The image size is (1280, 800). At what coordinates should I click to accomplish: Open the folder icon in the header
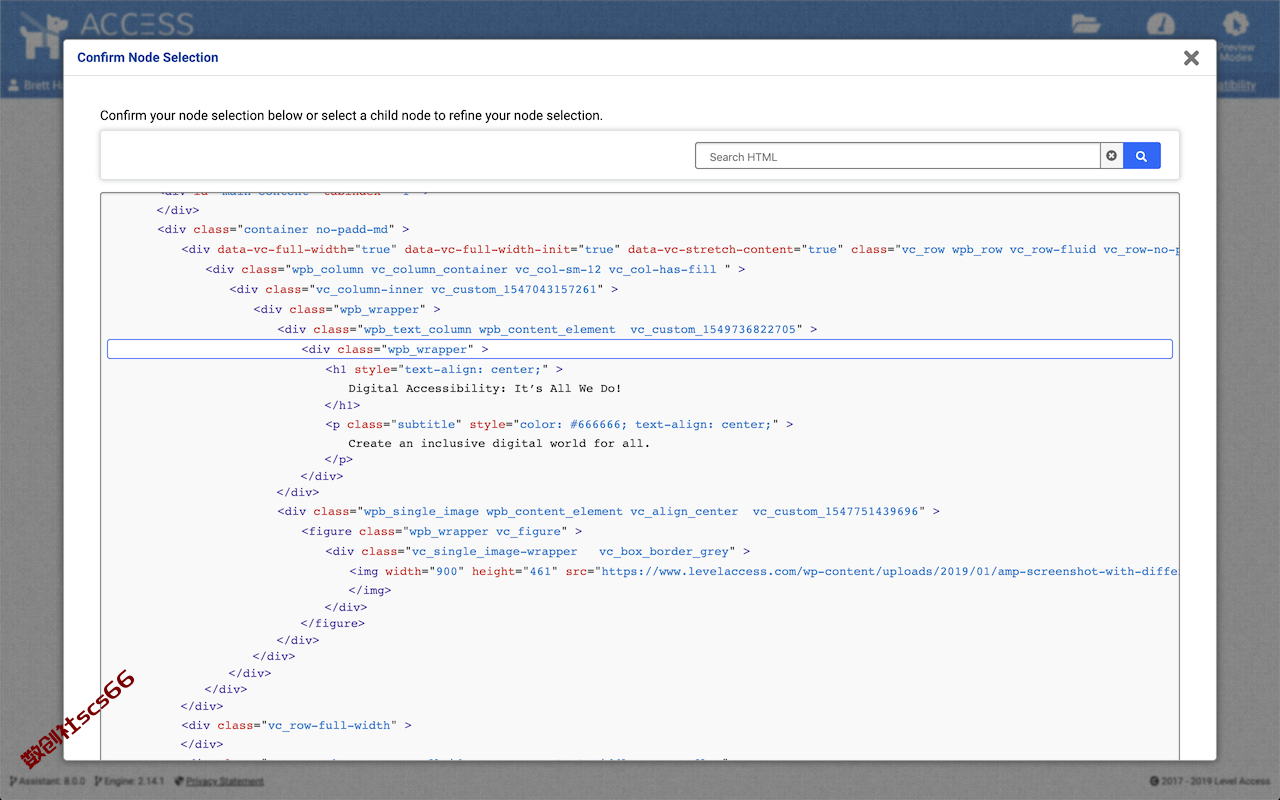(1086, 23)
